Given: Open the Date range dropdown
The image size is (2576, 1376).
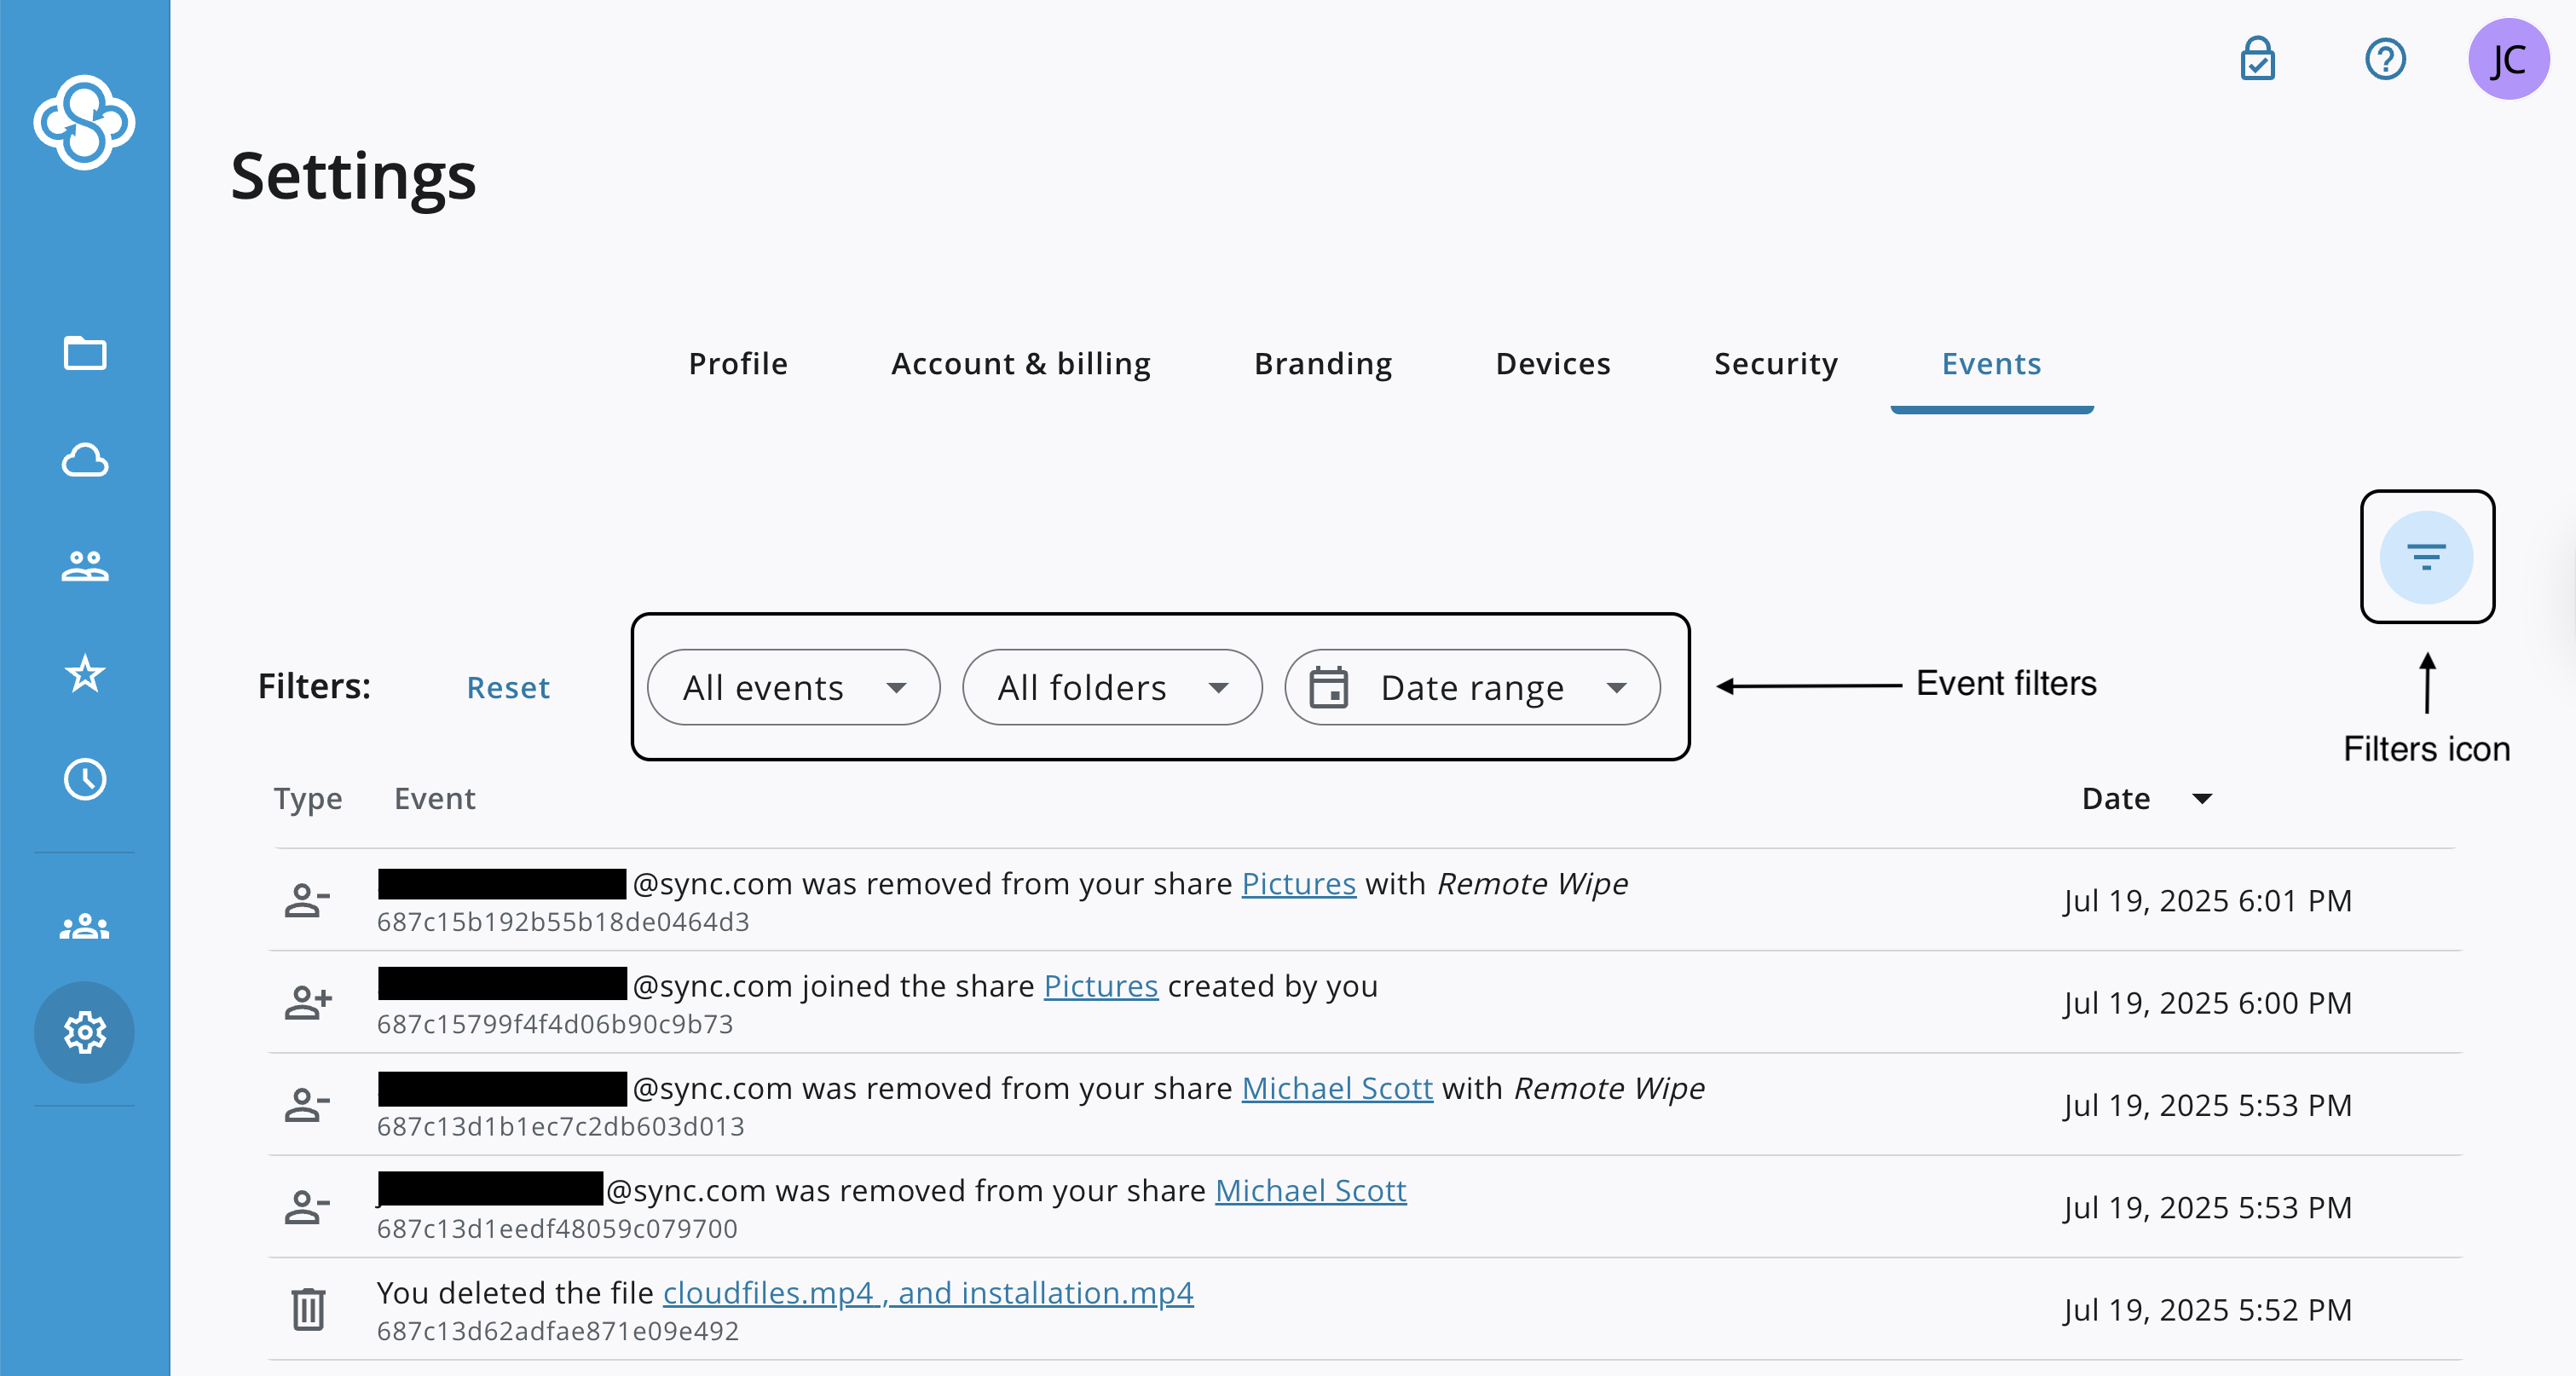Looking at the screenshot, I should point(1472,688).
